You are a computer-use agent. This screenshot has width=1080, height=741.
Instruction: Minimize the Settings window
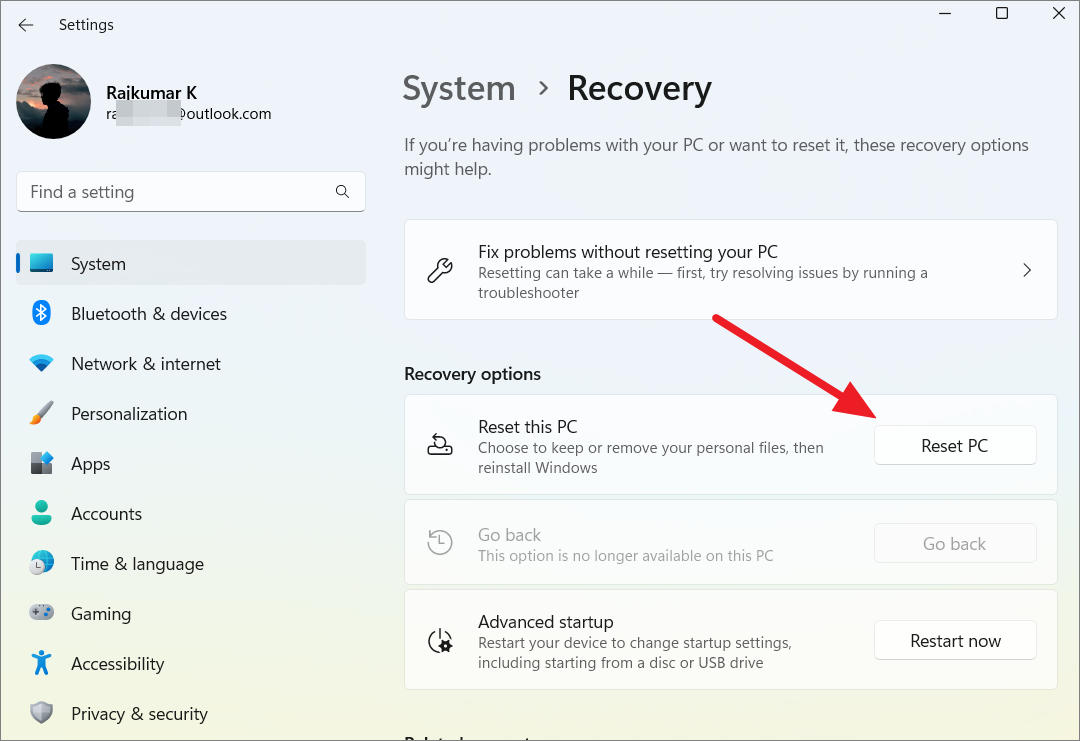[945, 13]
